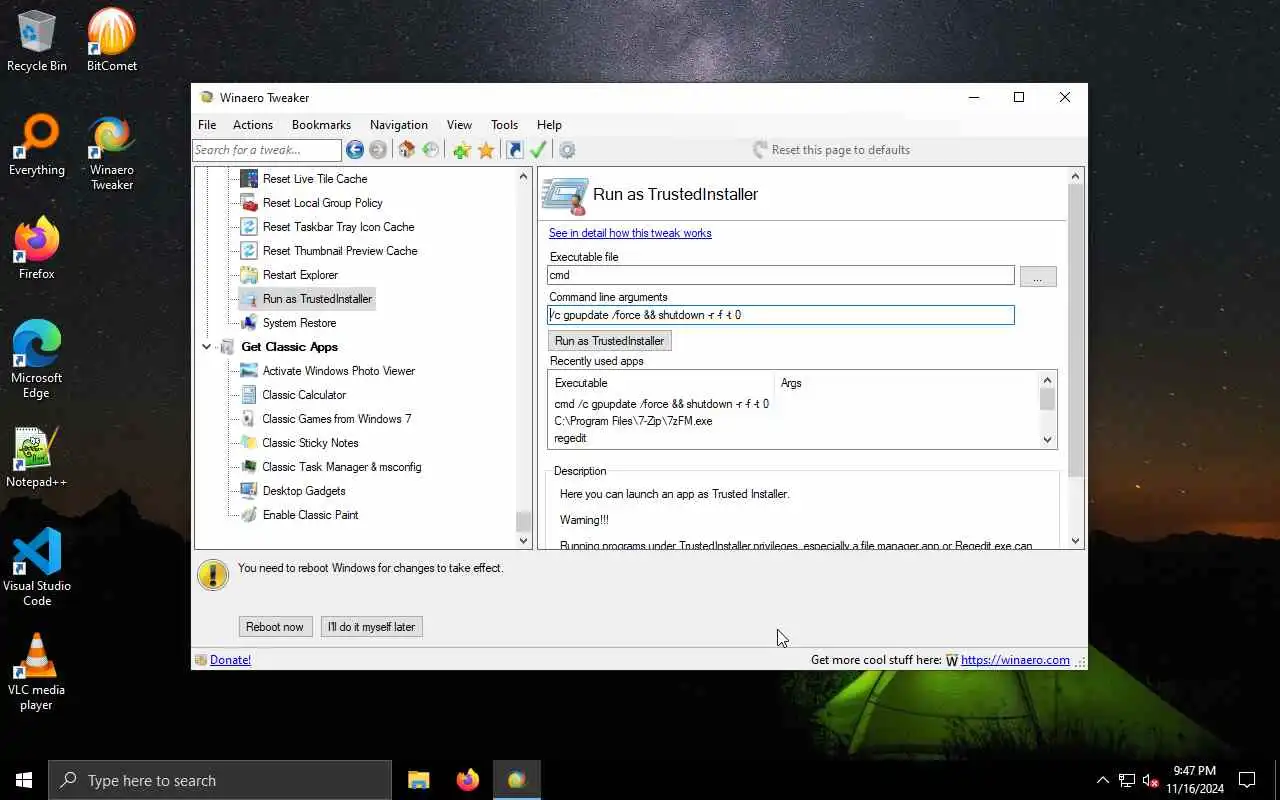
Task: Click the Reset Taskbar Tray Icon Cache icon
Action: (x=249, y=227)
